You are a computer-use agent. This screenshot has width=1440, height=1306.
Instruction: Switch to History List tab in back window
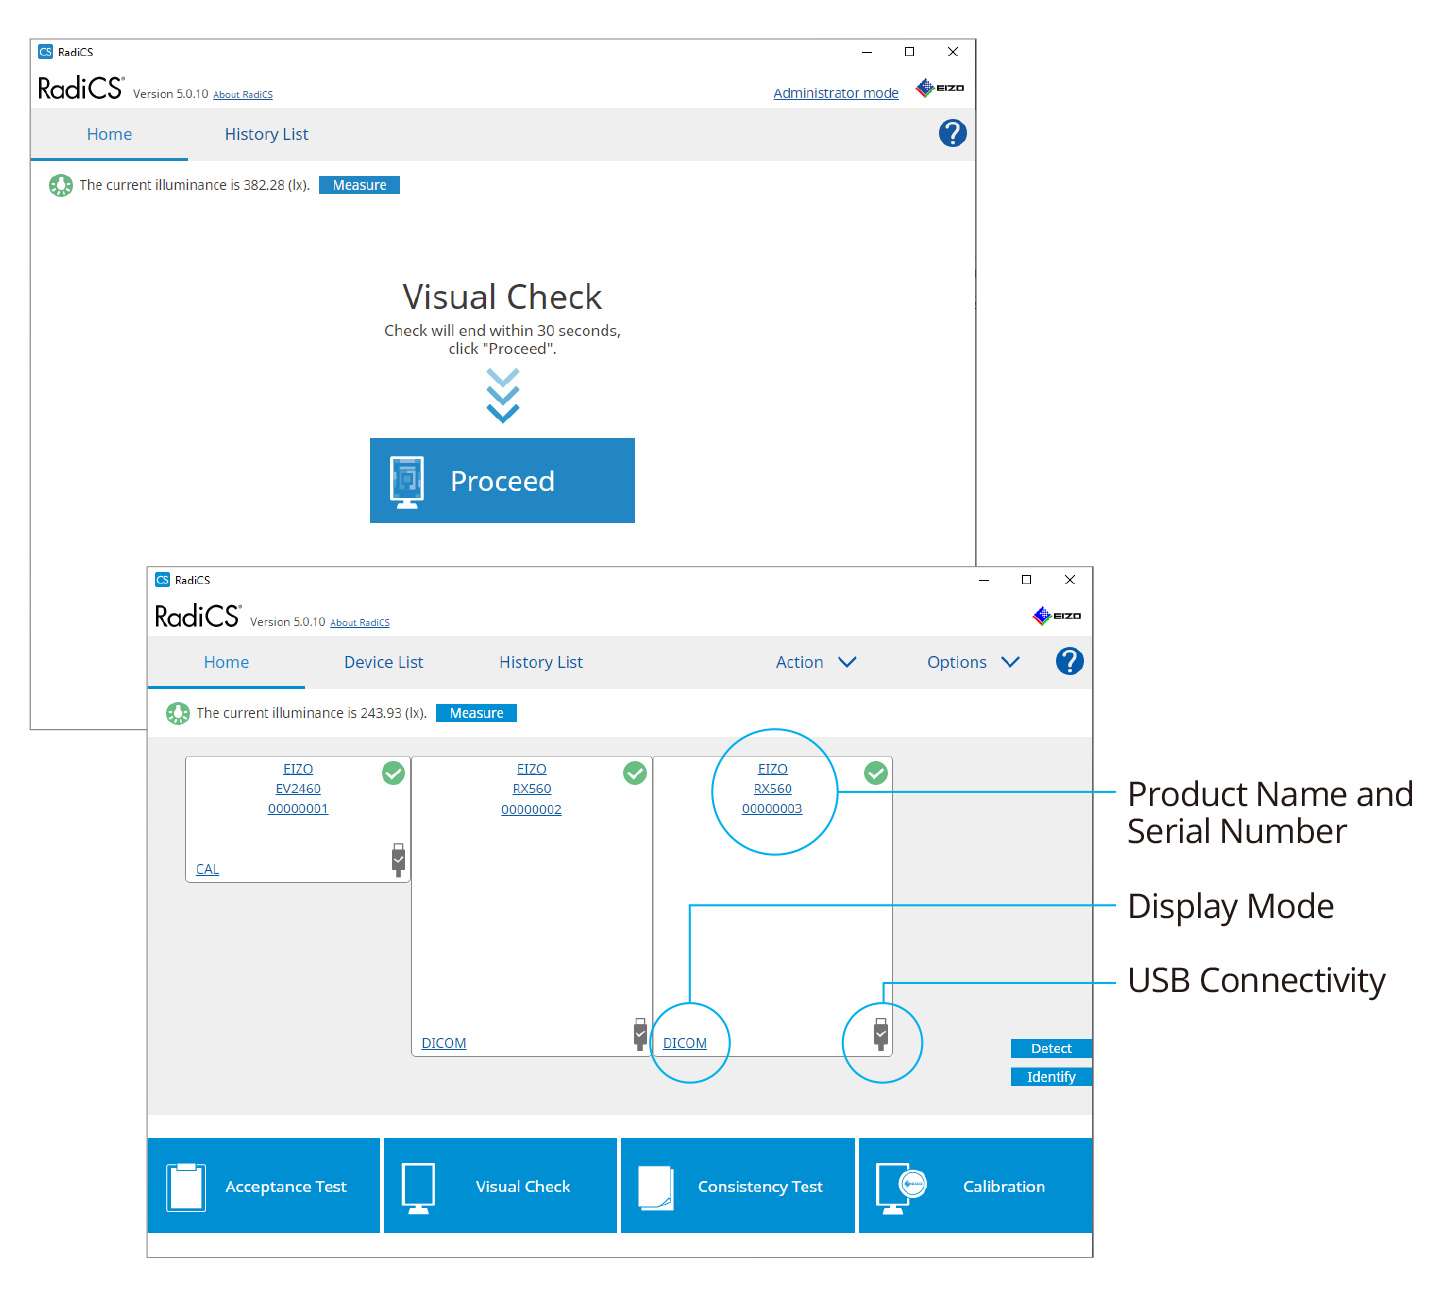[266, 134]
